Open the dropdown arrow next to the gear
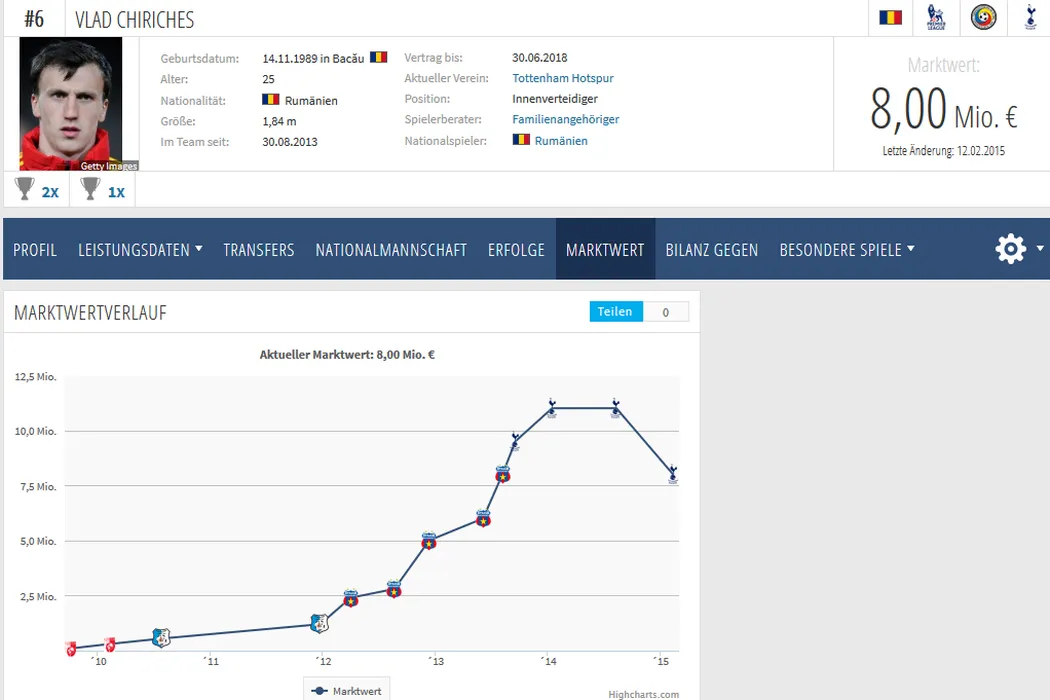This screenshot has width=1050, height=700. 1040,248
